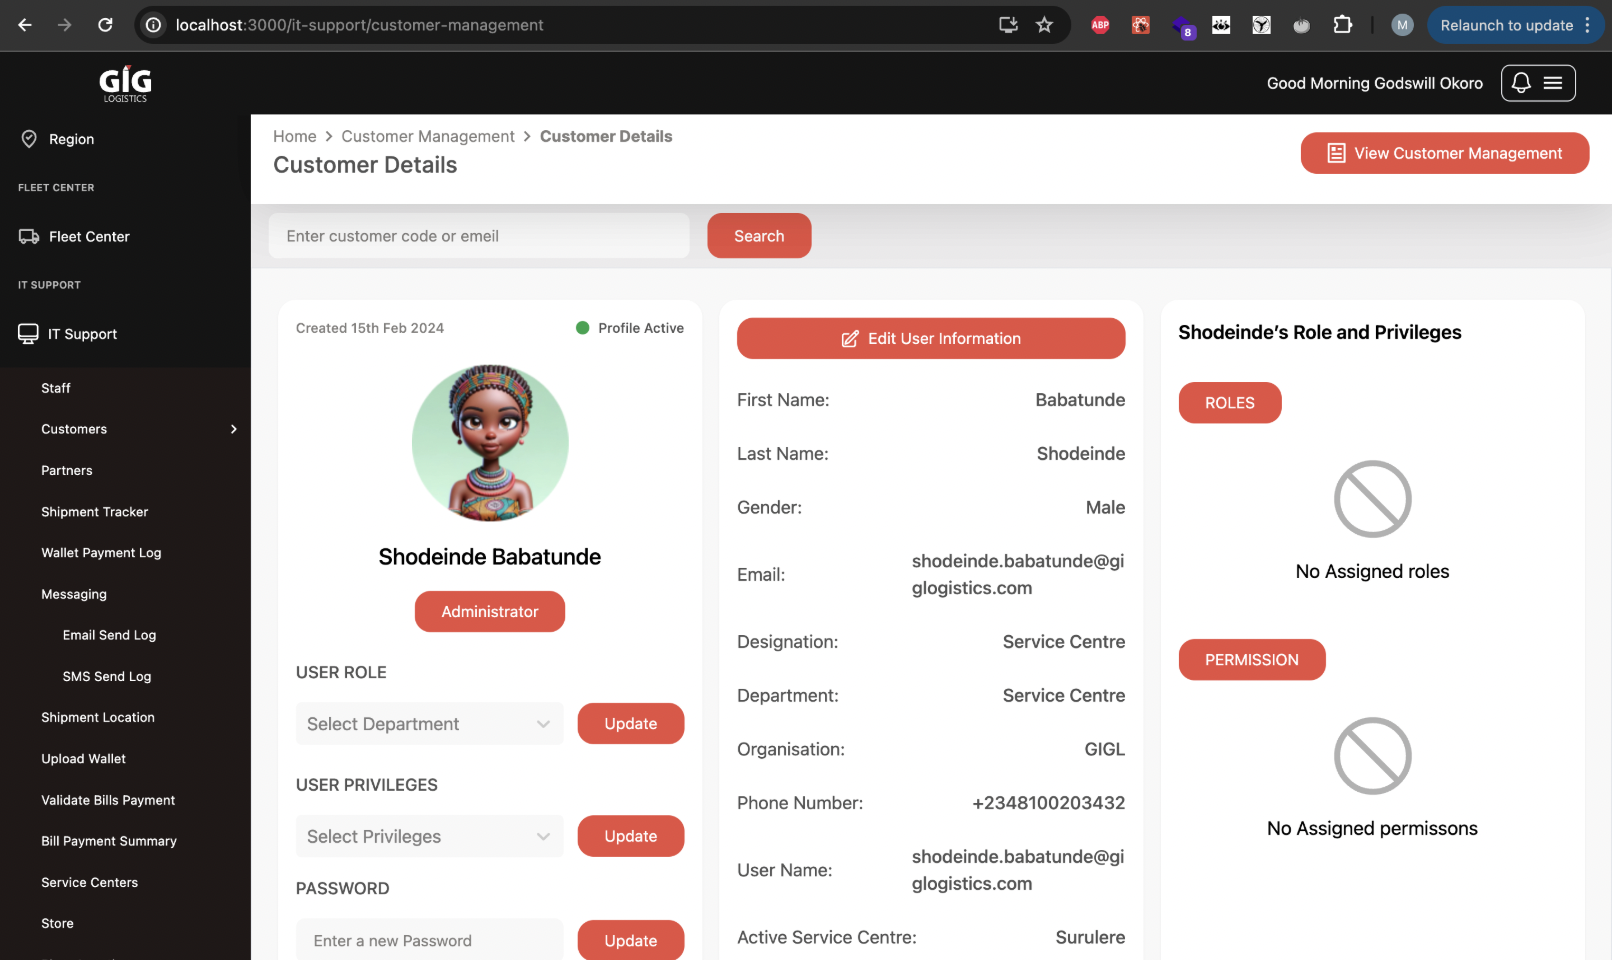Click the PERMISSION button
The width and height of the screenshot is (1612, 960).
(1252, 660)
